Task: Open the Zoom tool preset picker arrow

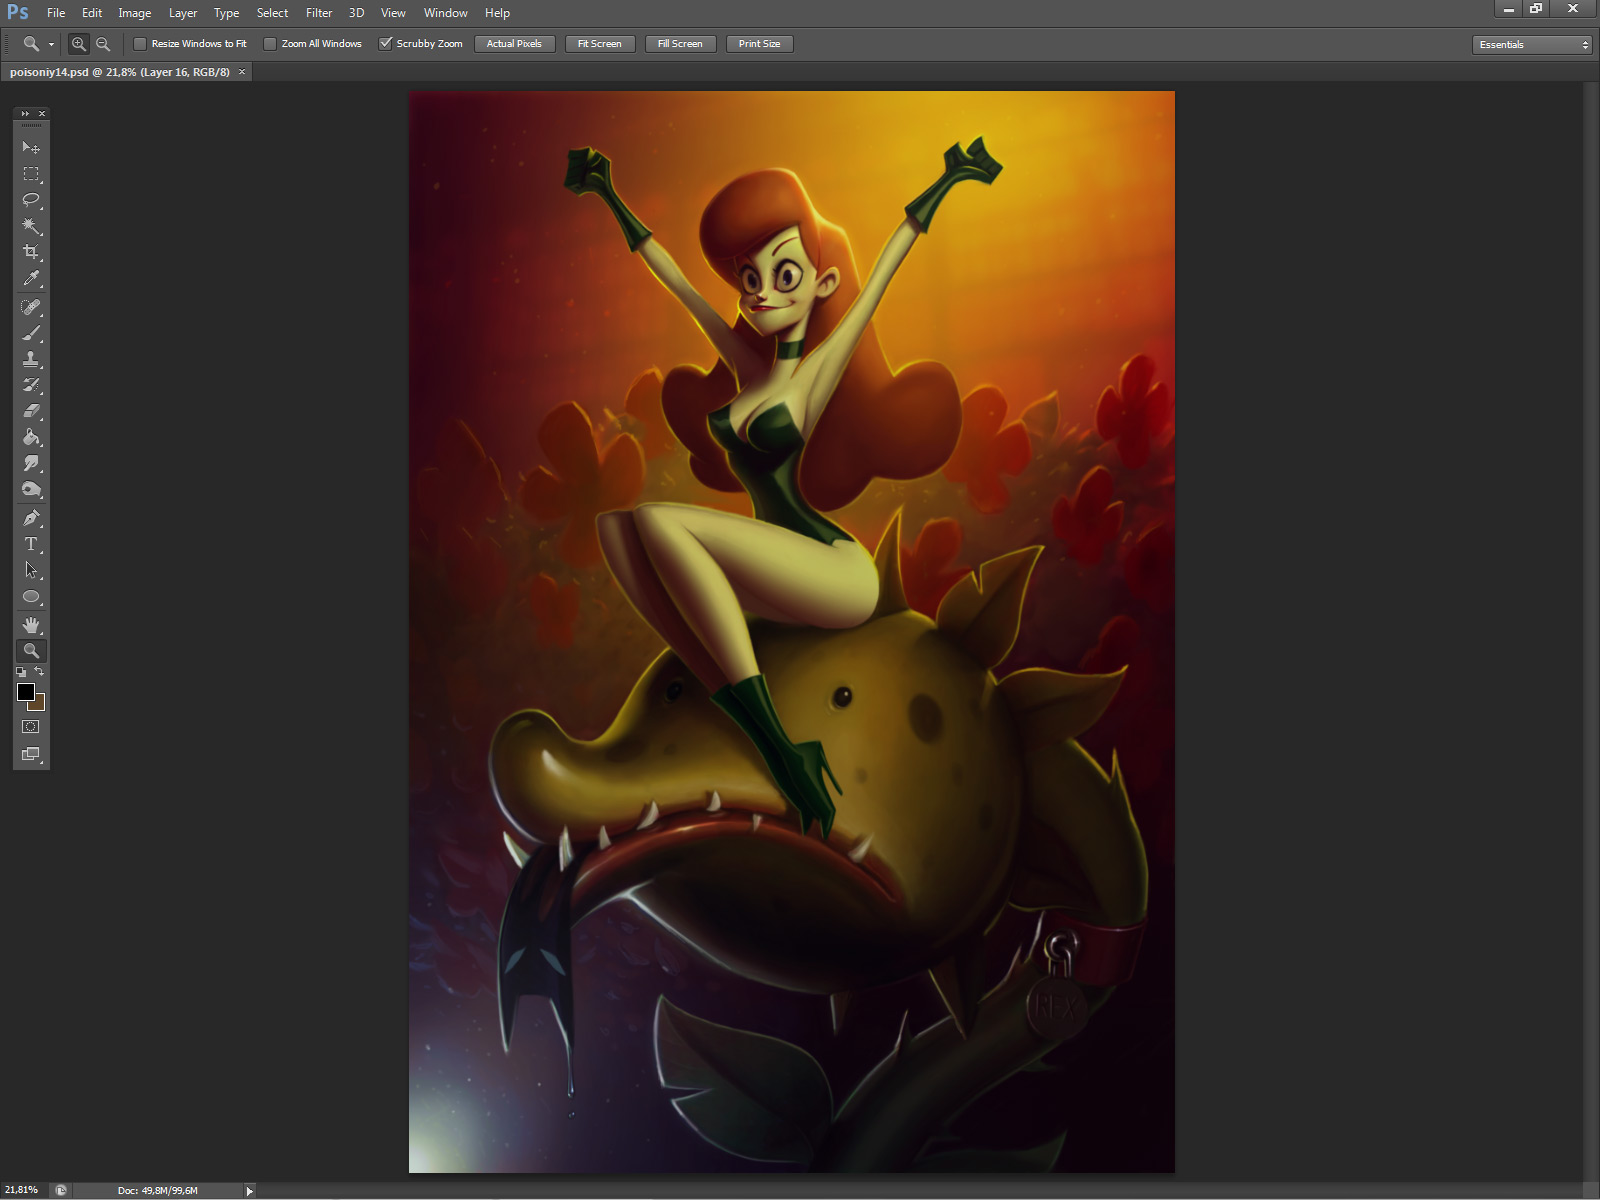Action: (x=51, y=45)
